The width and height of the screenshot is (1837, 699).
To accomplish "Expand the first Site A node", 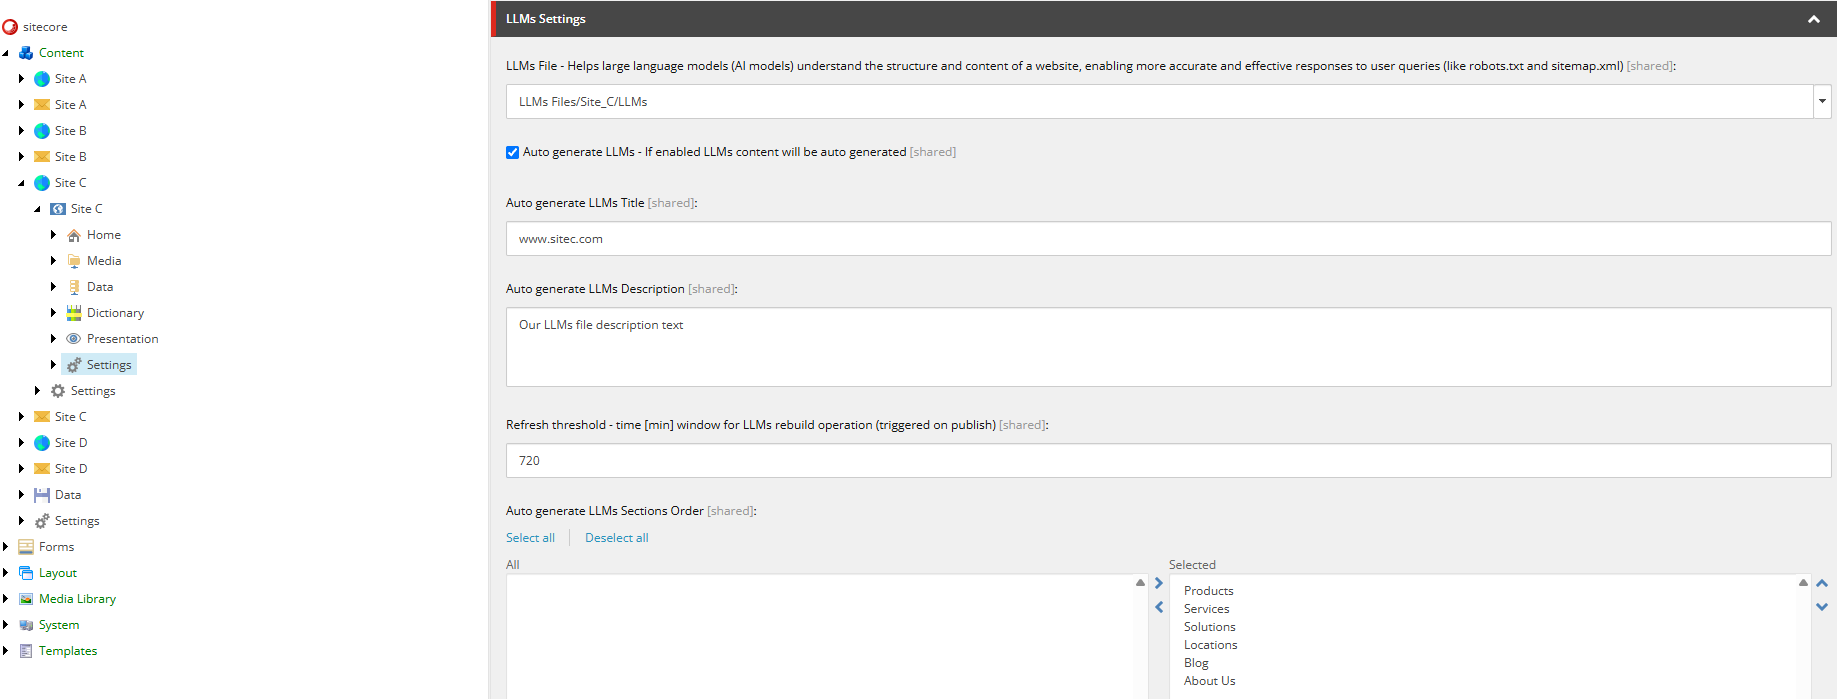I will (x=21, y=79).
